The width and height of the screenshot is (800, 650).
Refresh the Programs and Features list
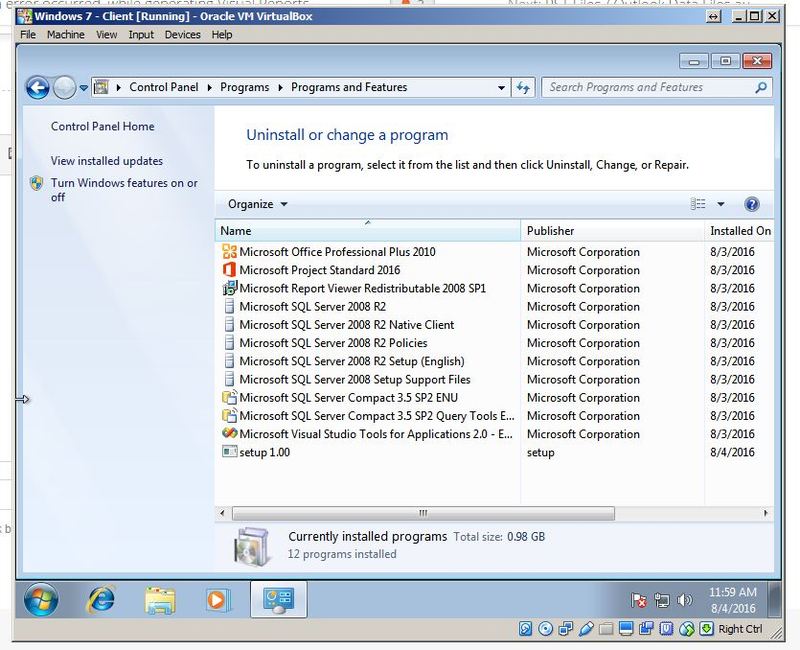coord(523,88)
